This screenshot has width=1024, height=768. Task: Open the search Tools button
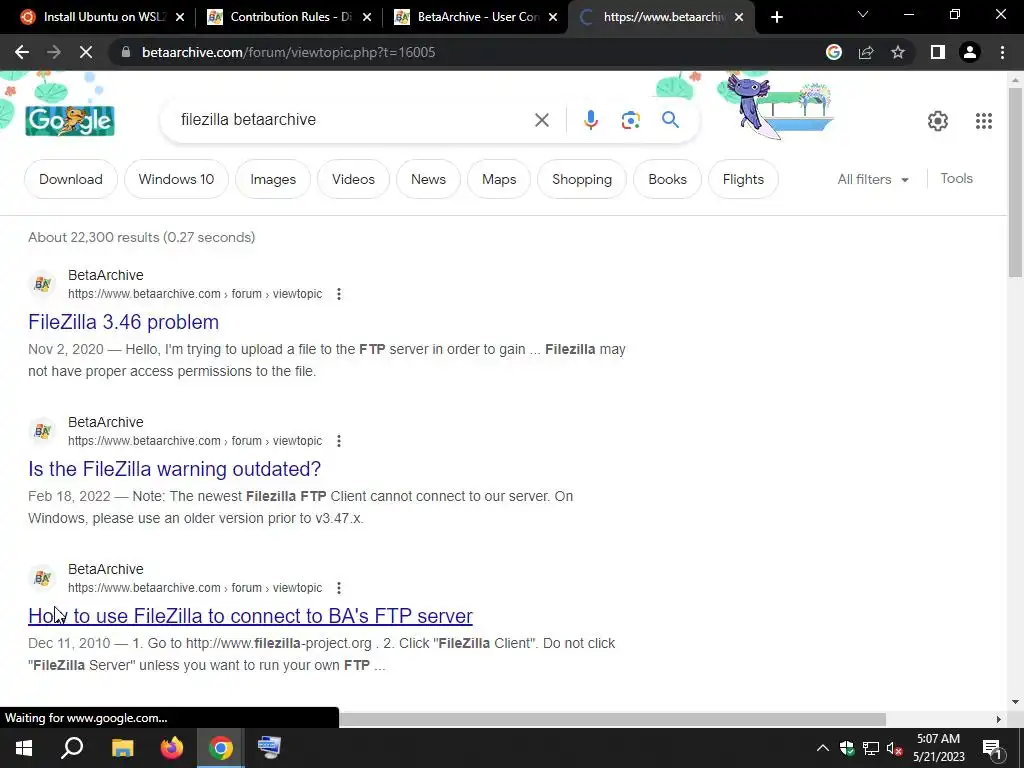point(956,178)
